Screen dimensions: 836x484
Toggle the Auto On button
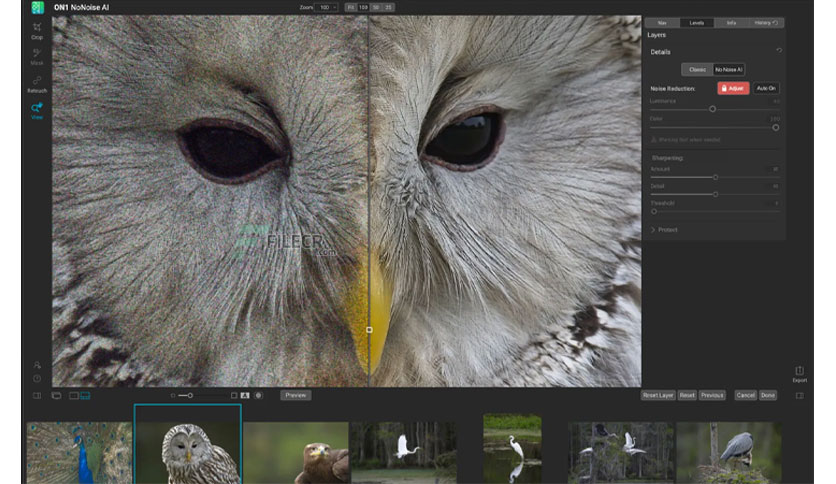click(x=766, y=88)
